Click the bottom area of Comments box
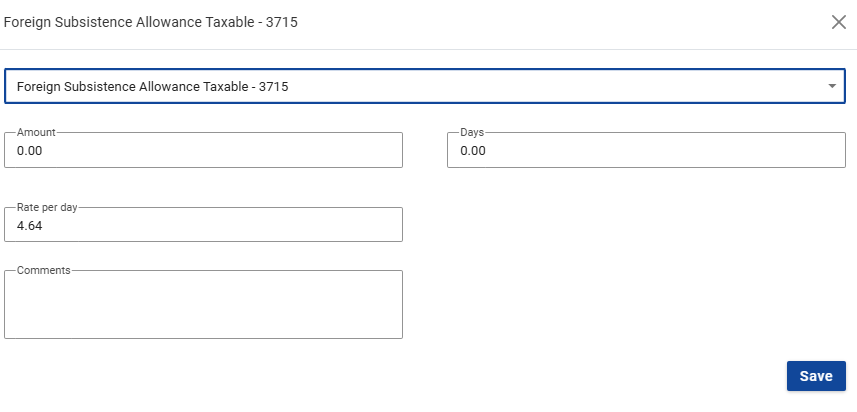Screen dimensions: 857x412 [x=203, y=328]
